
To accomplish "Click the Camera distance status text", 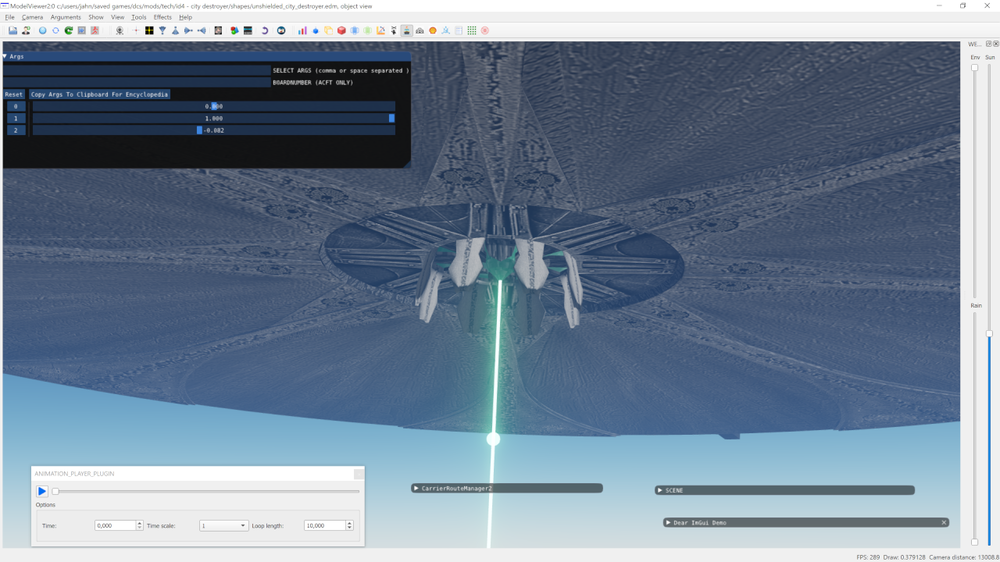I will pos(964,557).
